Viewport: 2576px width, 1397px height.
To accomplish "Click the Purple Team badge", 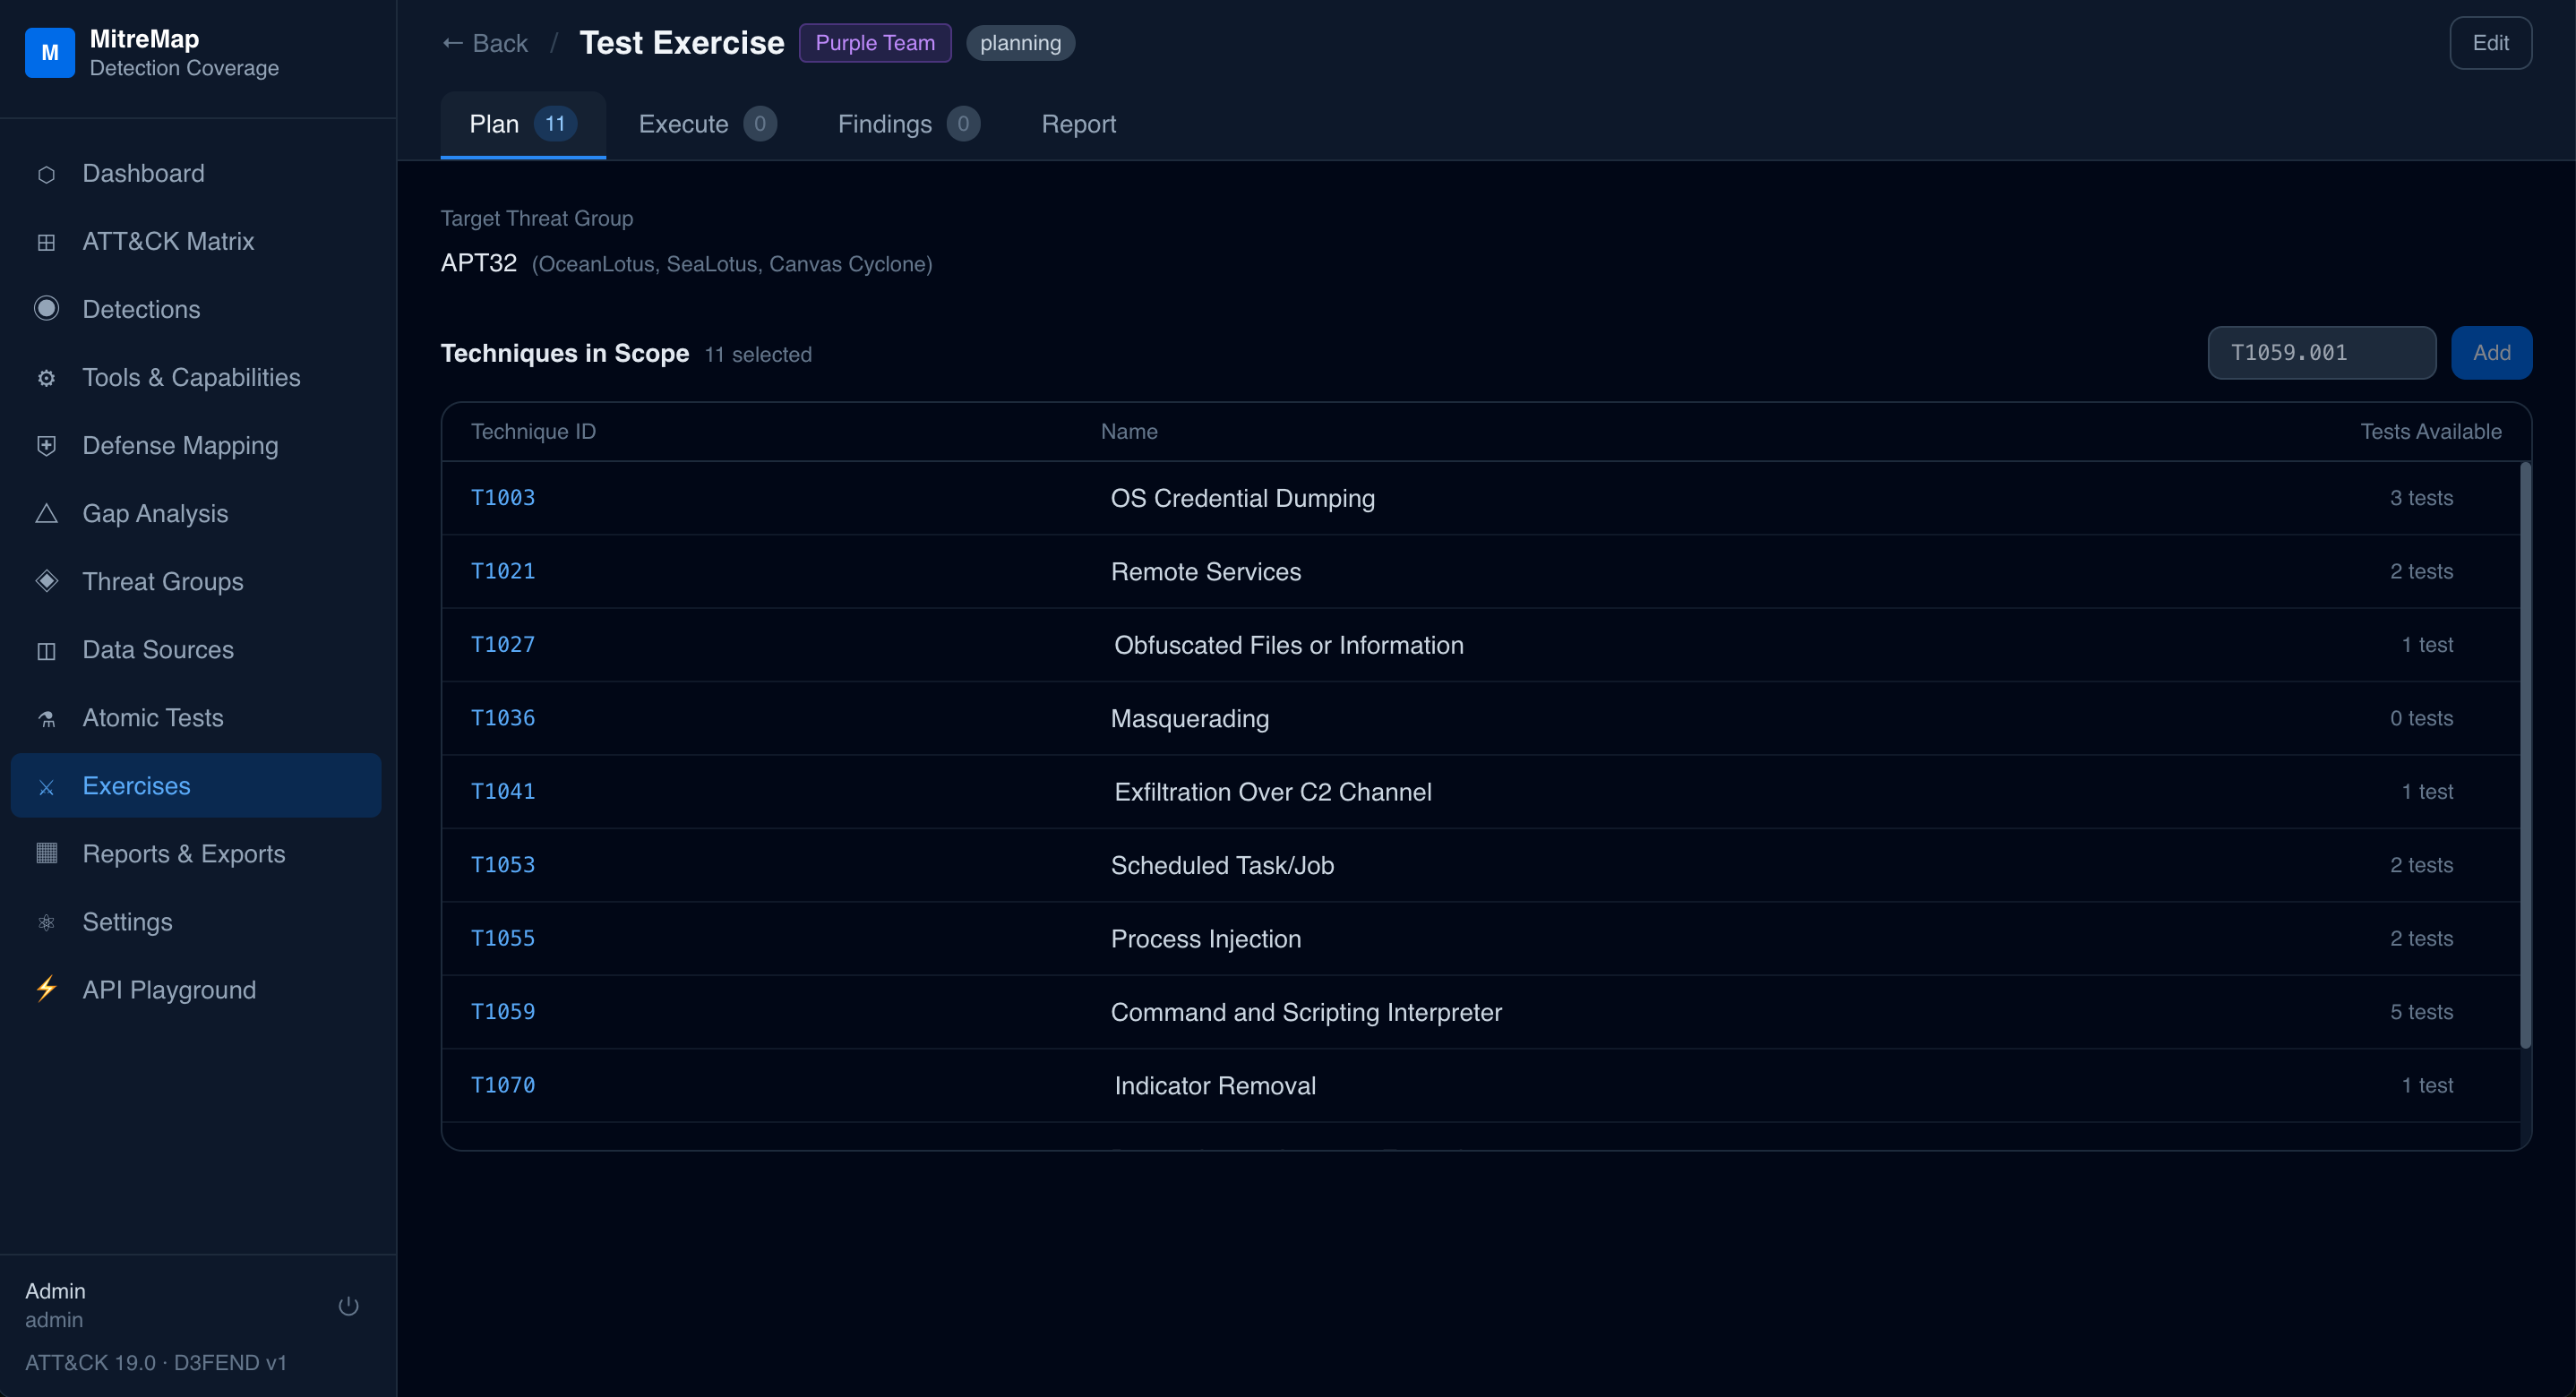I will pyautogui.click(x=875, y=43).
